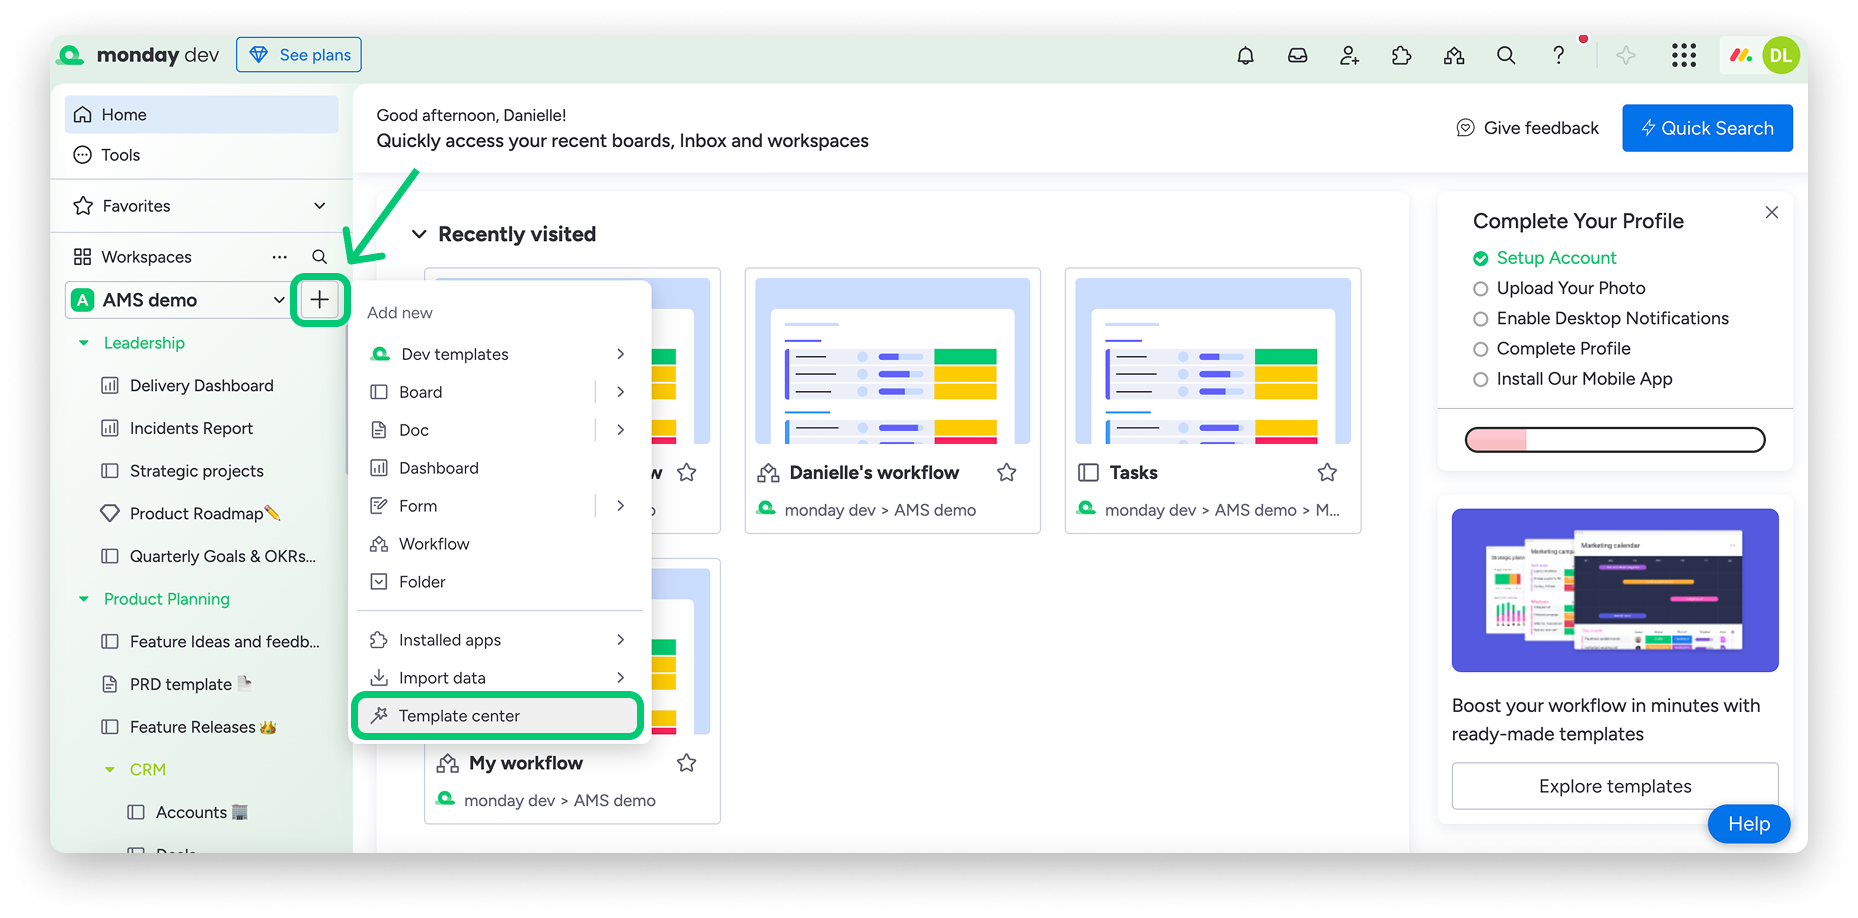Open the AMS demo workspace dropdown

(279, 300)
